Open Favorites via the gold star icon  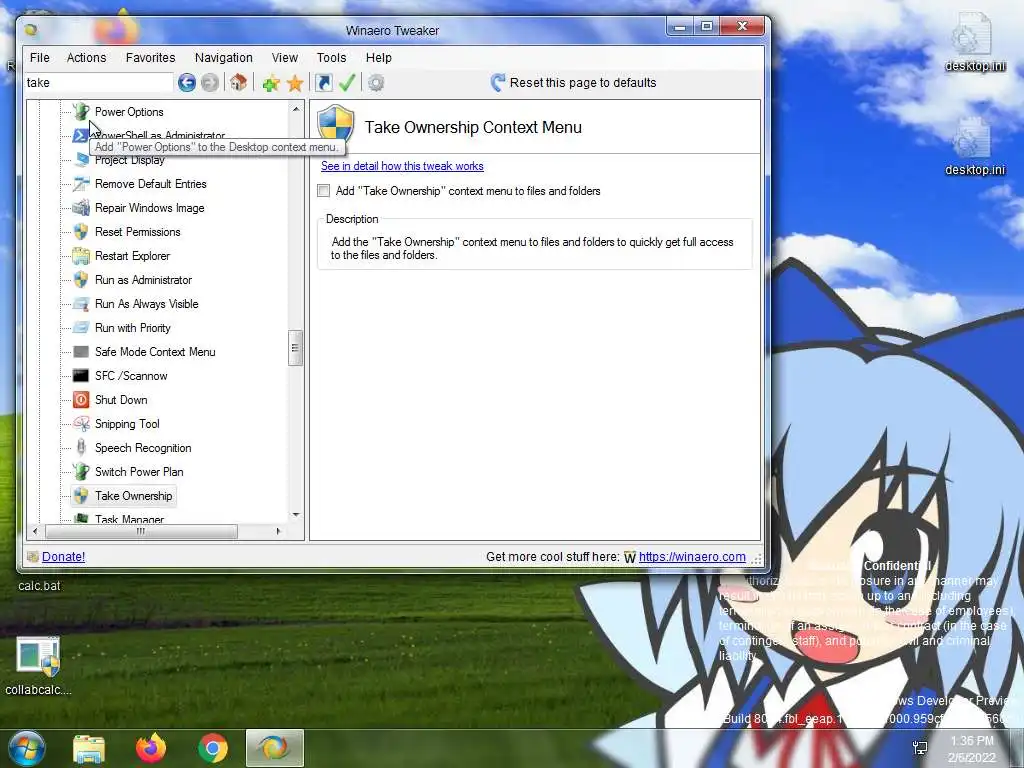[295, 83]
